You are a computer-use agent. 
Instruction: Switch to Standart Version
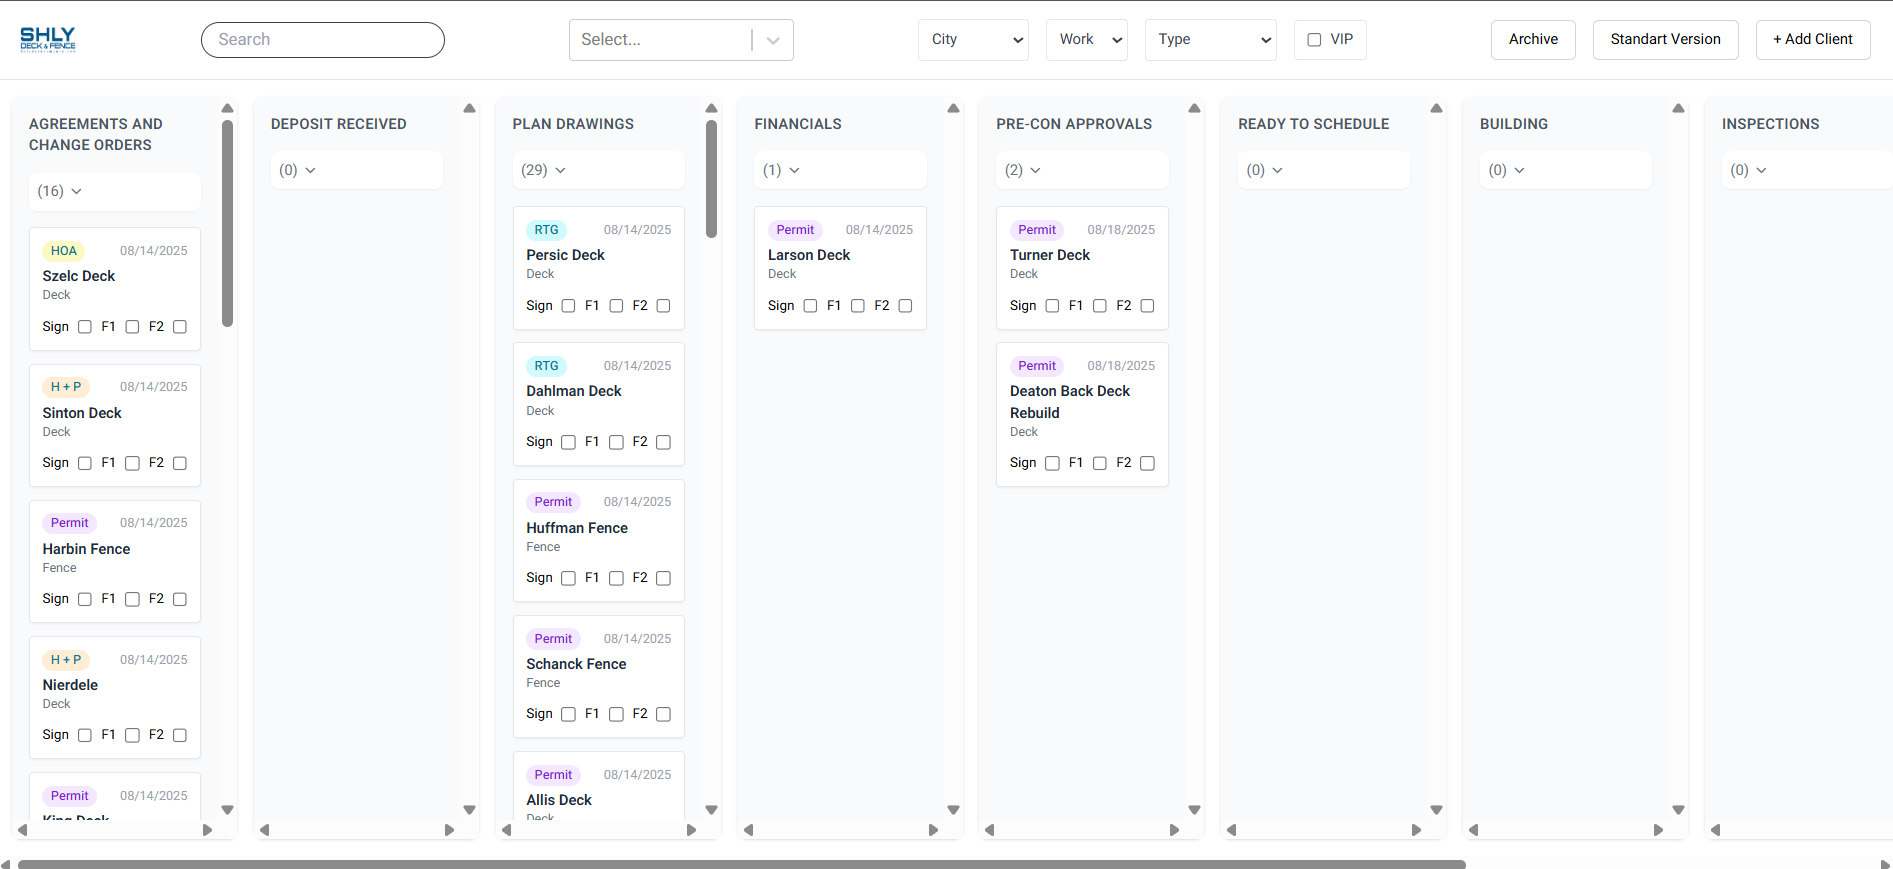1665,40
